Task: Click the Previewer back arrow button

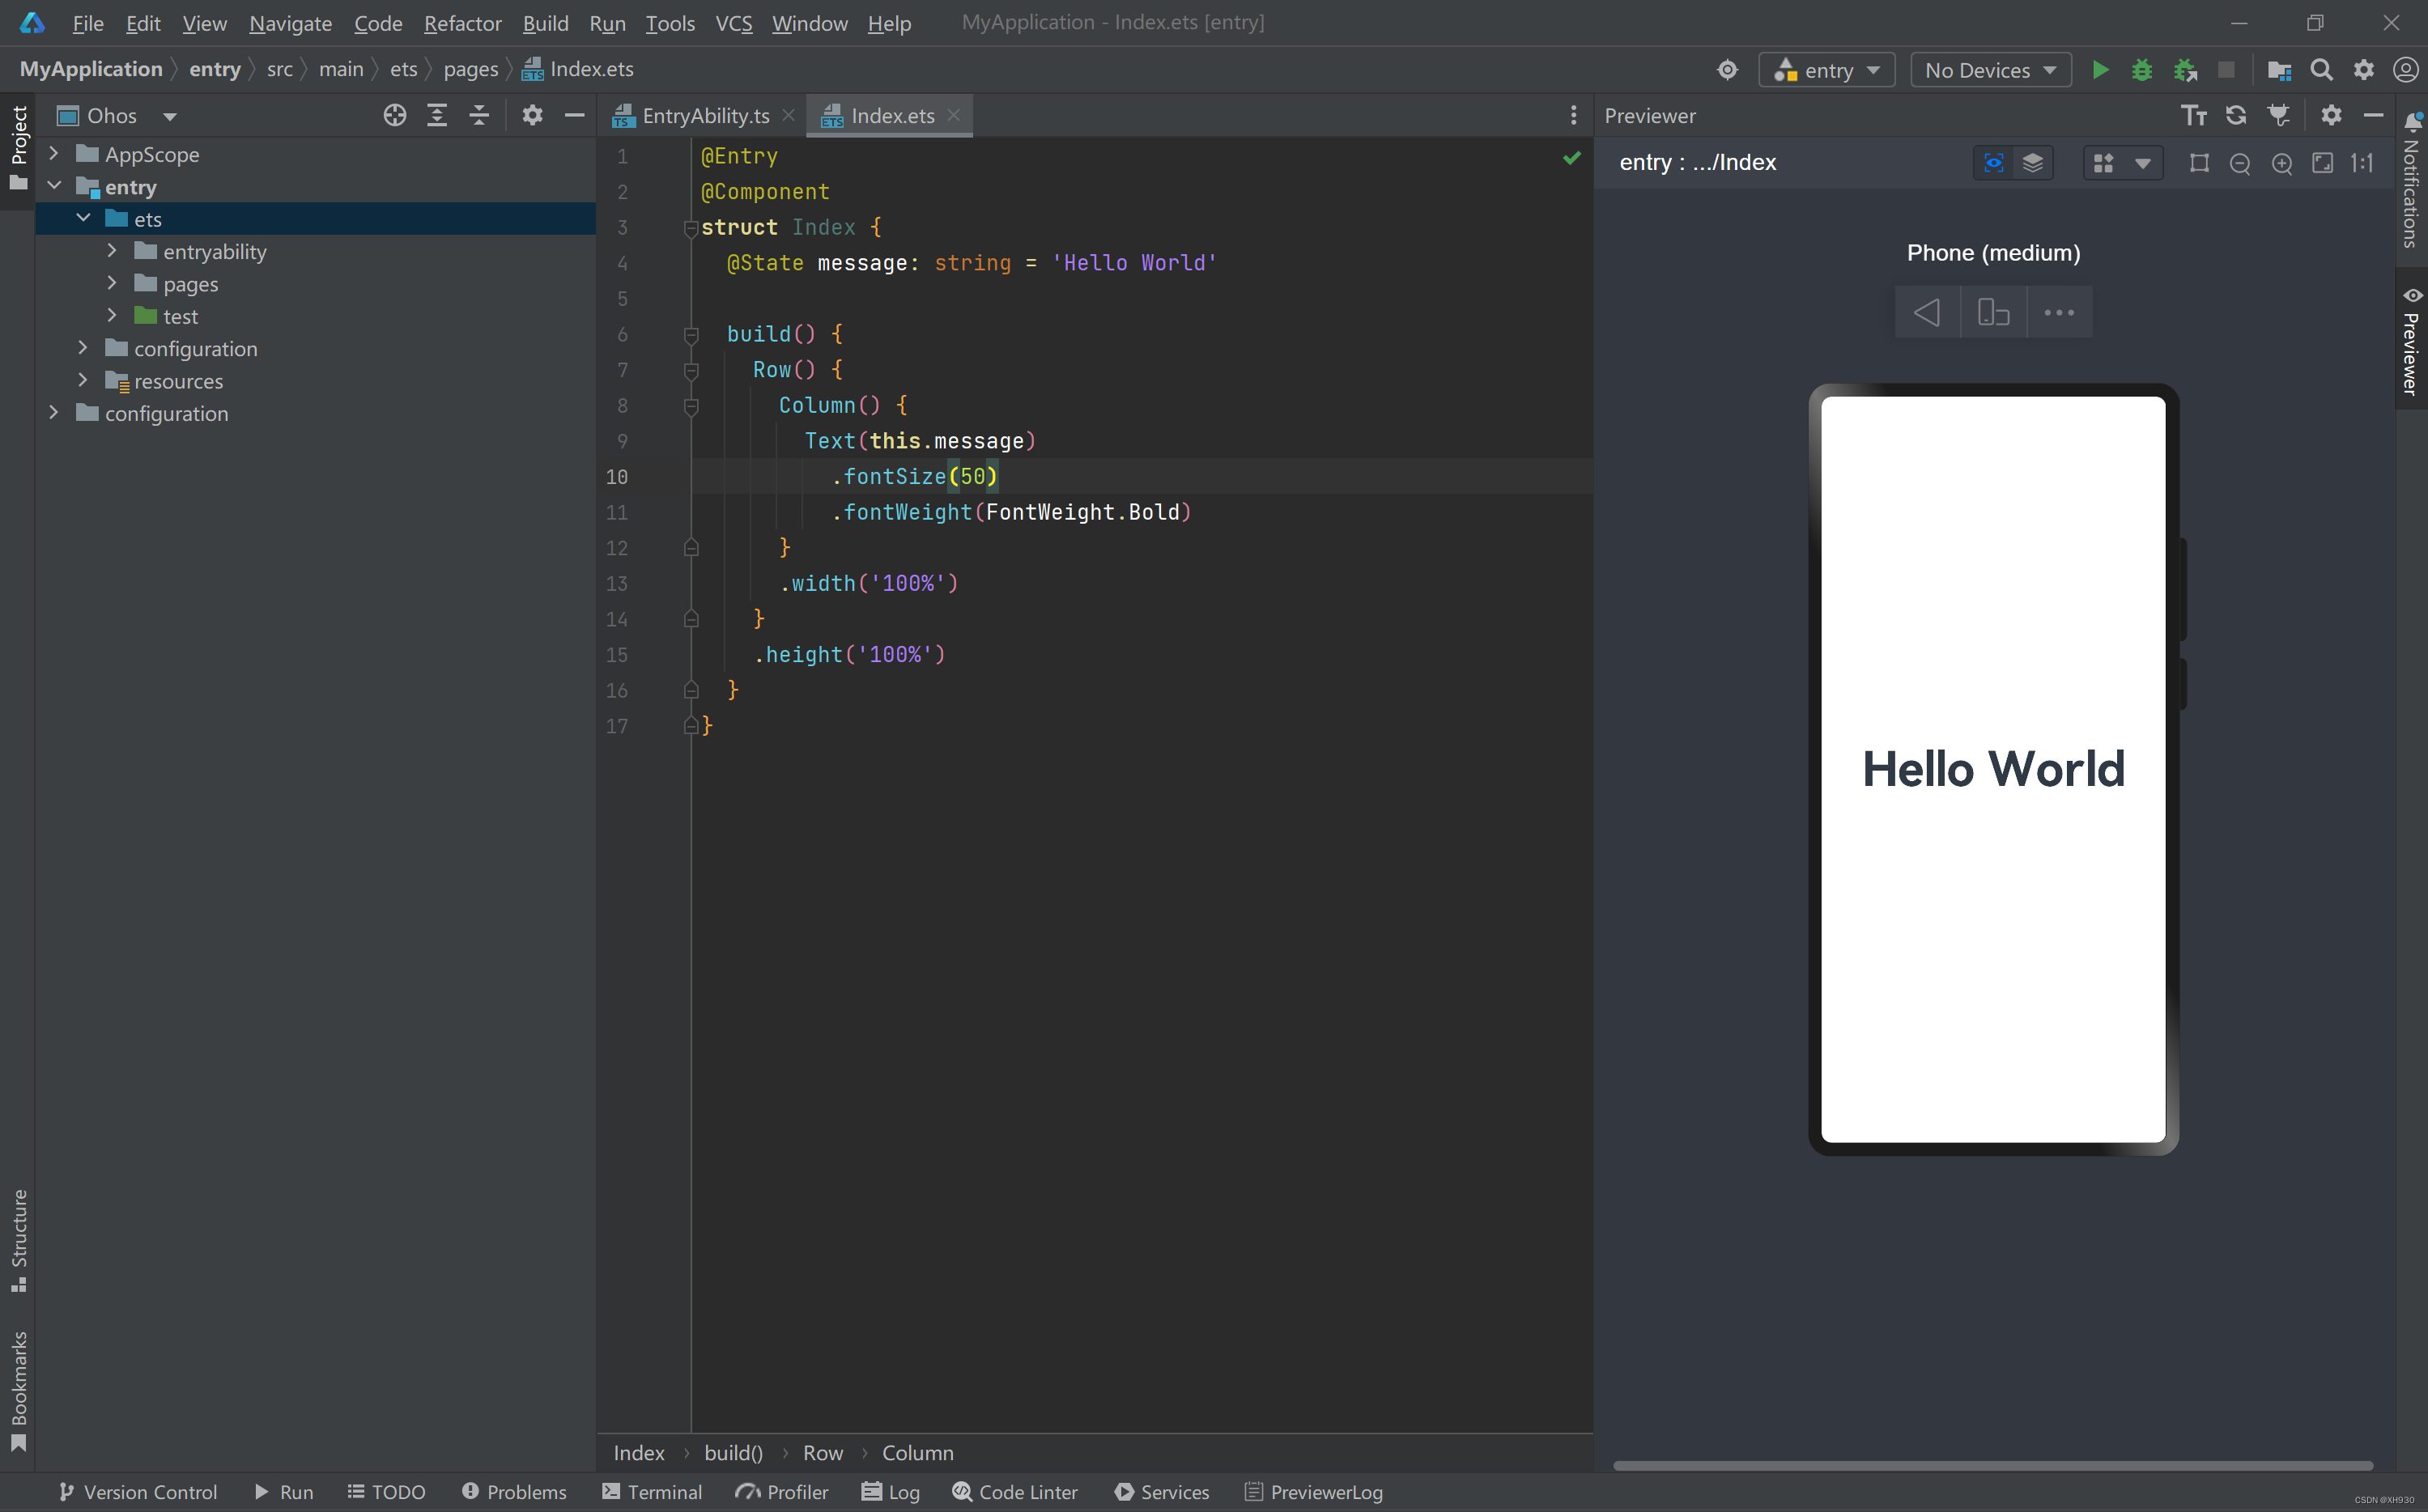Action: tap(1927, 313)
